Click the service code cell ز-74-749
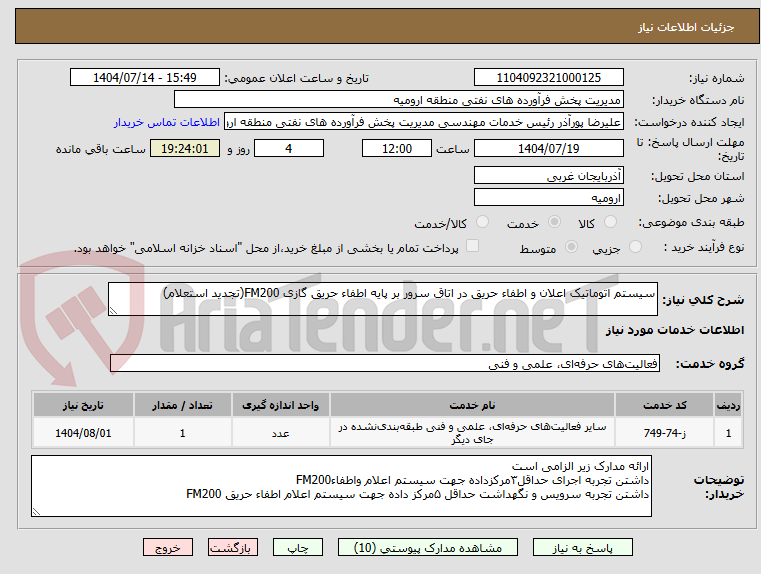 [x=664, y=432]
